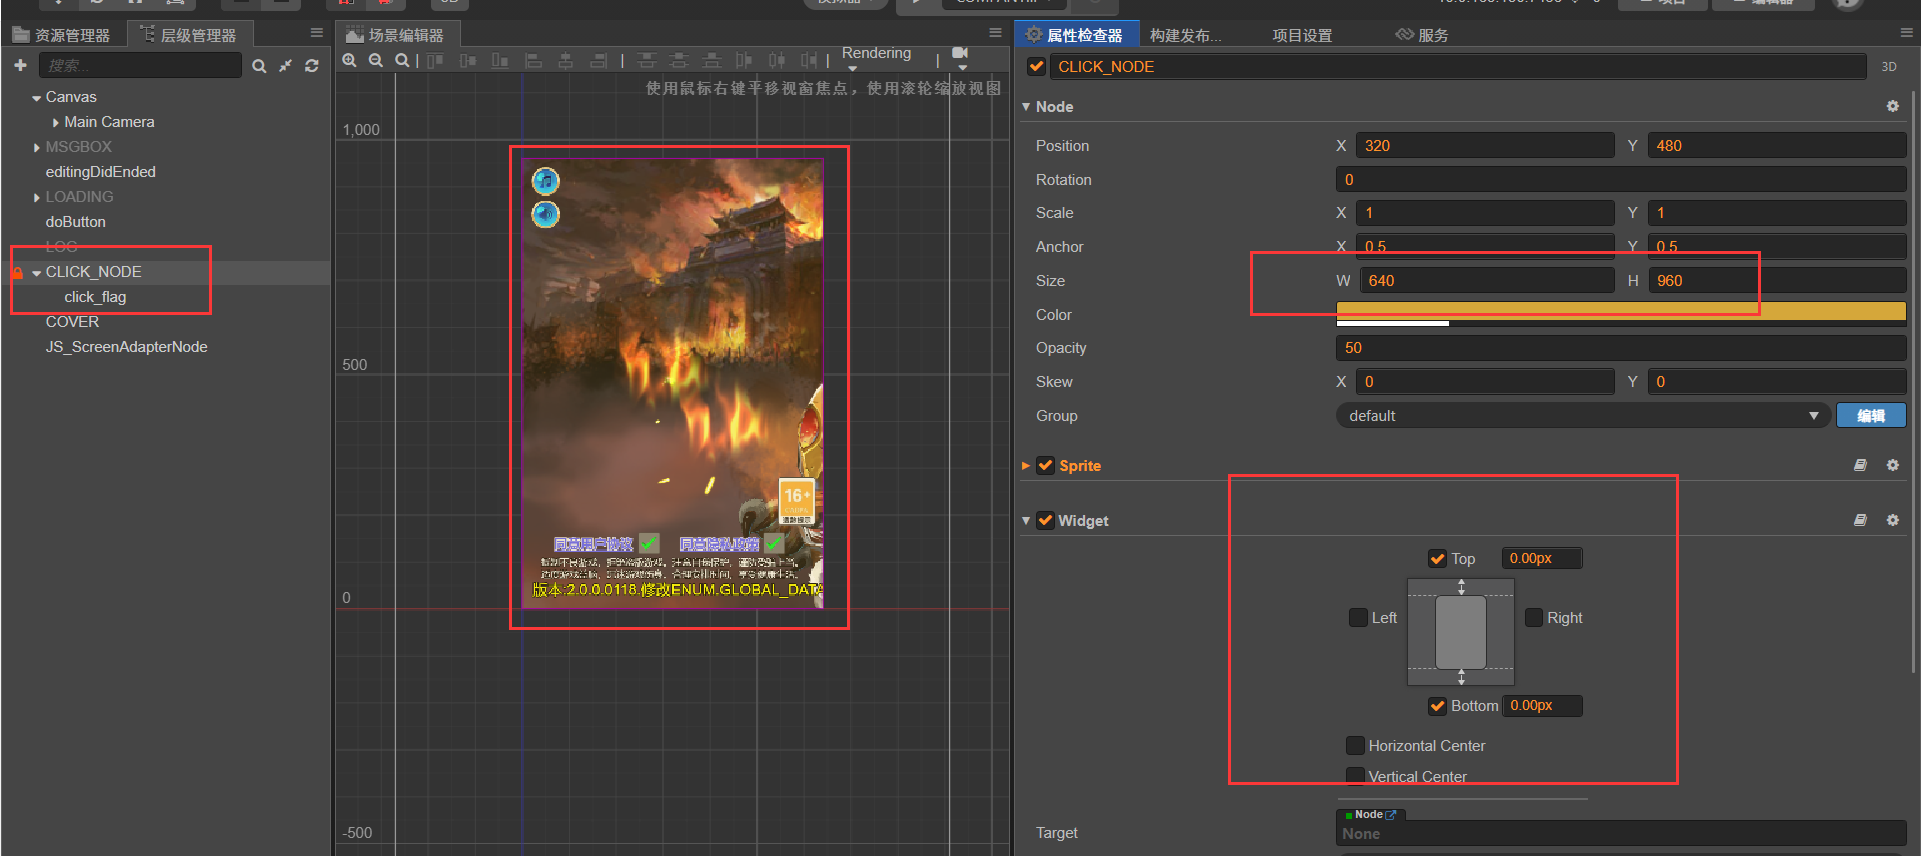Open the 服务 tab

point(1422,35)
